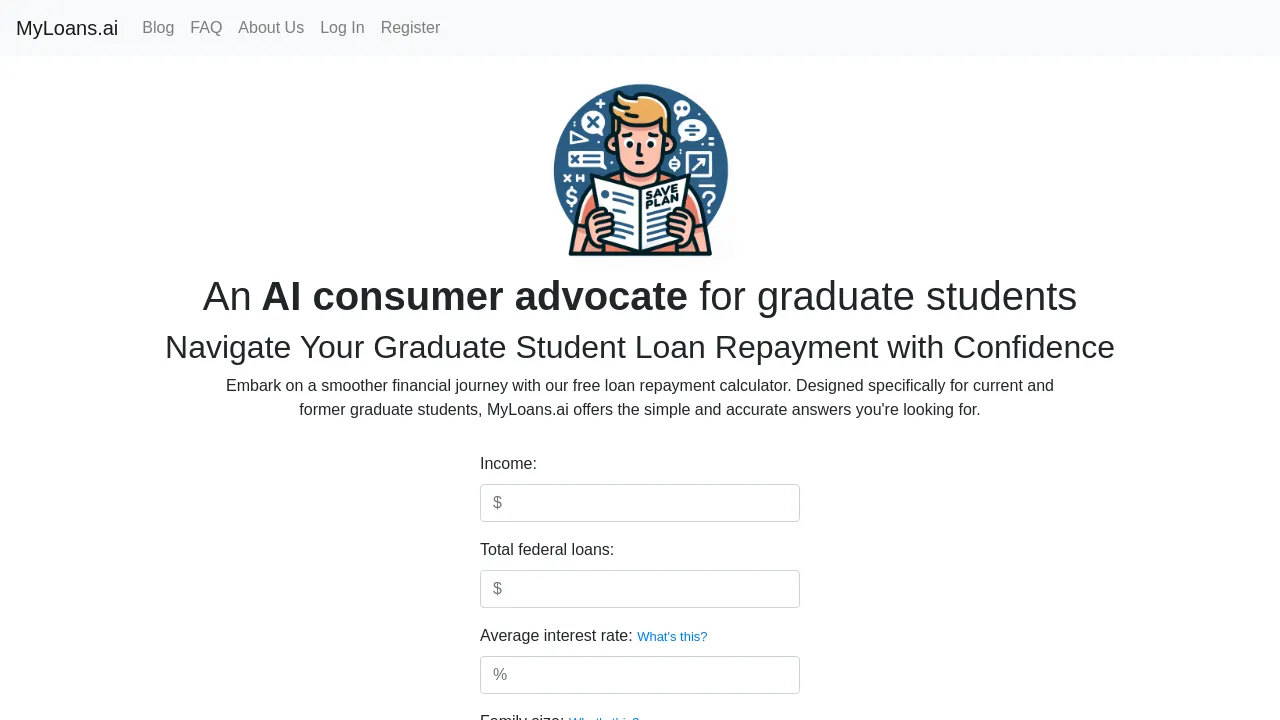Select the Income label text

508,463
